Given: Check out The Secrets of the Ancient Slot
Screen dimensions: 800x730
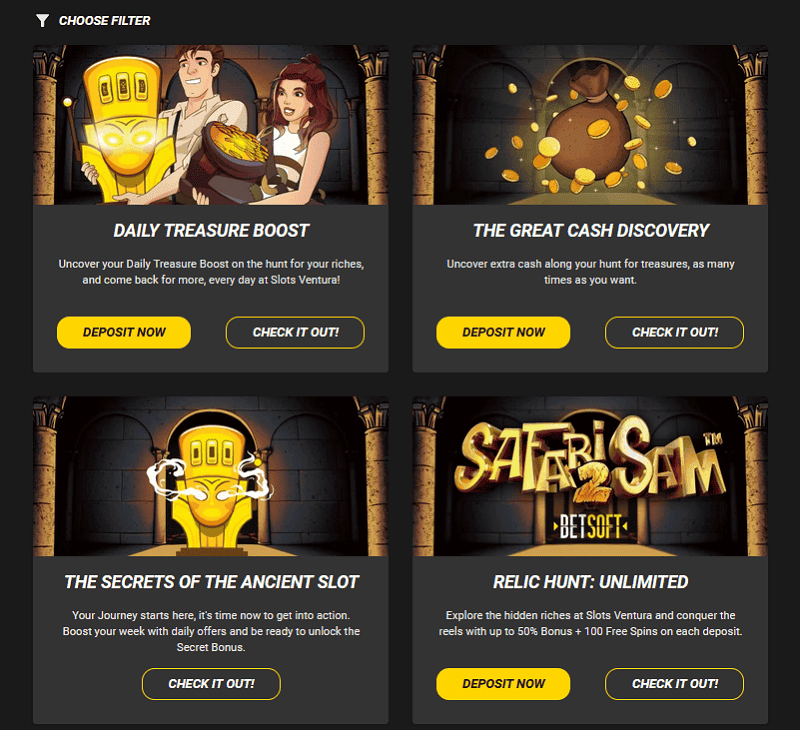Looking at the screenshot, I should click(x=211, y=684).
